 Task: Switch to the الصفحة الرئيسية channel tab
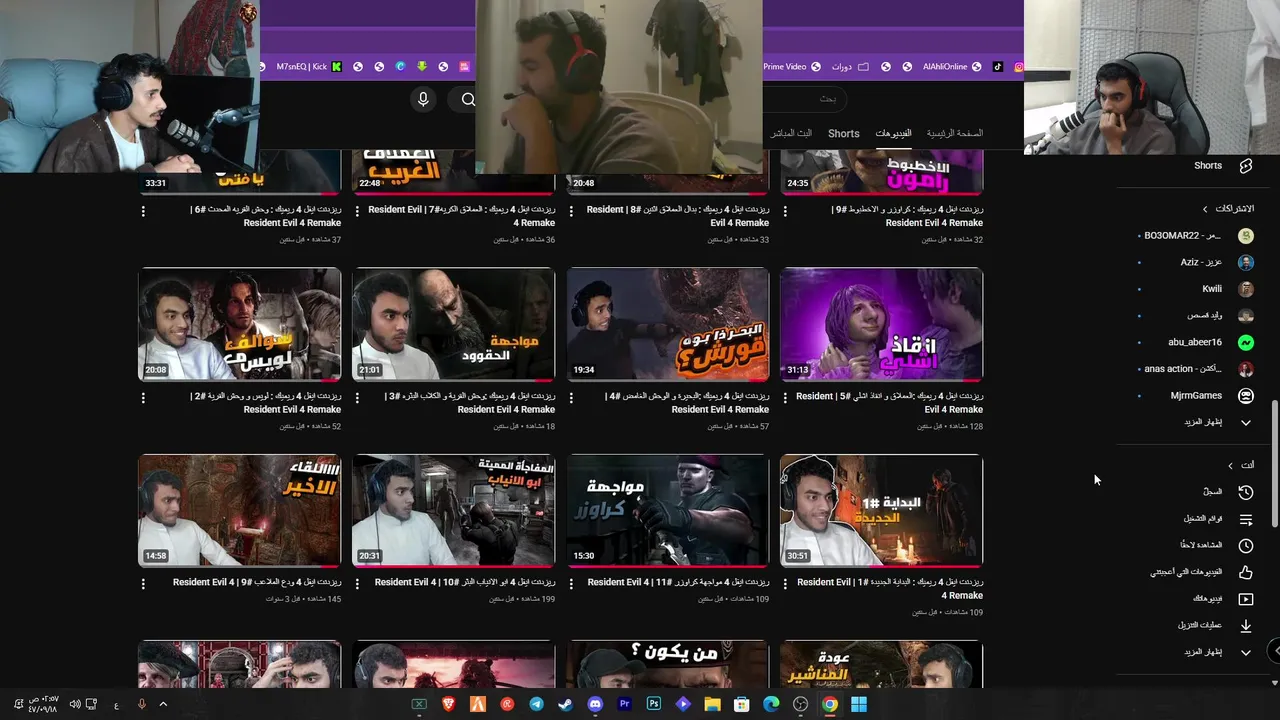pyautogui.click(x=954, y=133)
